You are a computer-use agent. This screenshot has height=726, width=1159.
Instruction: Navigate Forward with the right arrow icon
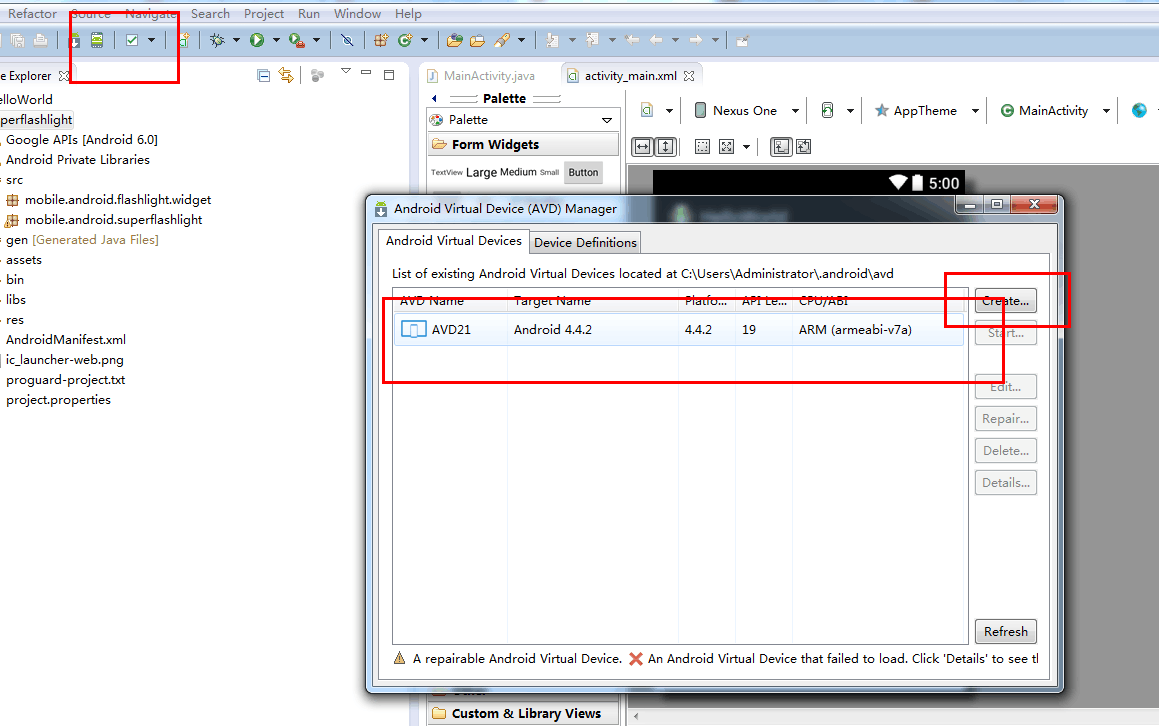(x=696, y=40)
